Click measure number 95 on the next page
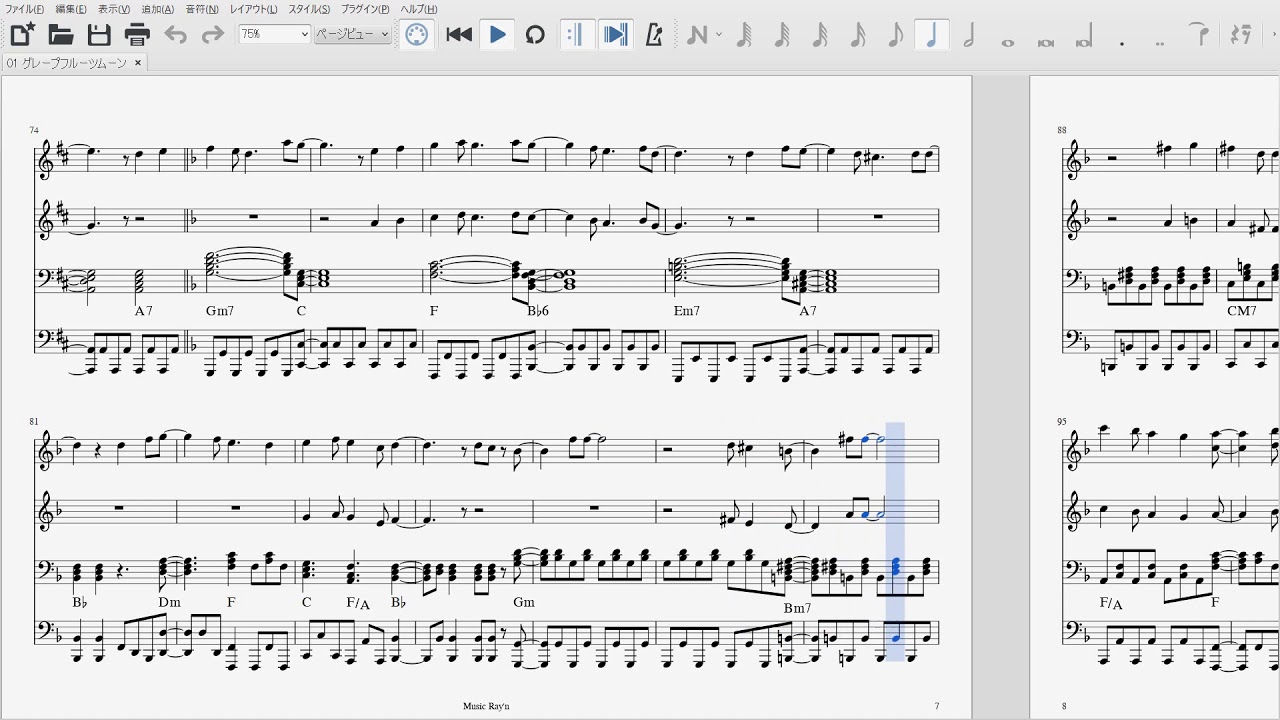 [1062, 422]
